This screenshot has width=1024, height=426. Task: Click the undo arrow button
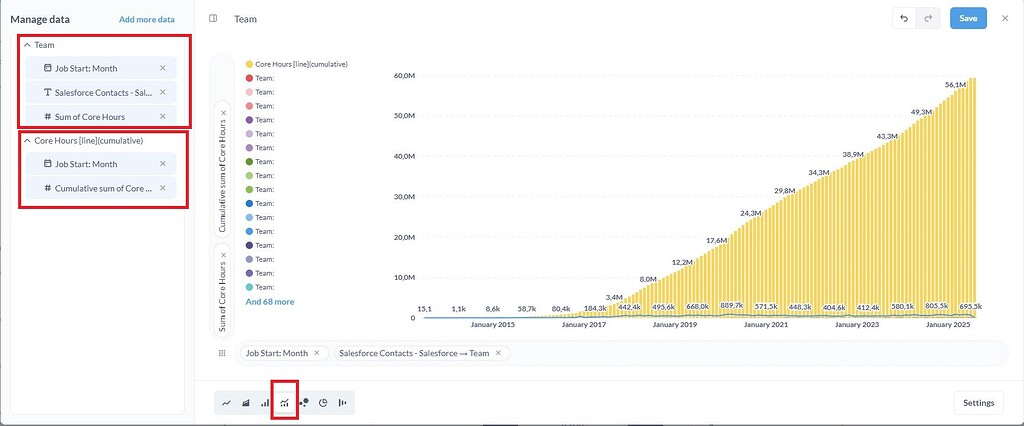pyautogui.click(x=904, y=19)
